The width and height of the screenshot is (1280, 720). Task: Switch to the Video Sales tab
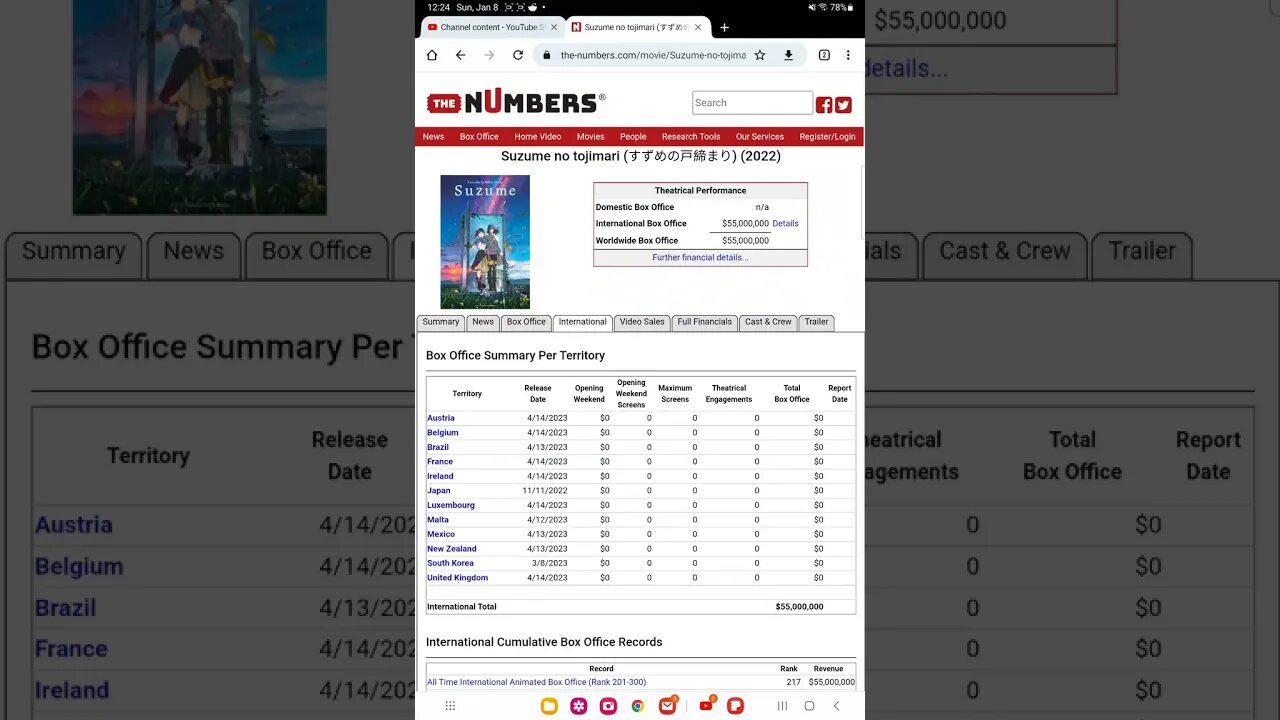pyautogui.click(x=642, y=322)
